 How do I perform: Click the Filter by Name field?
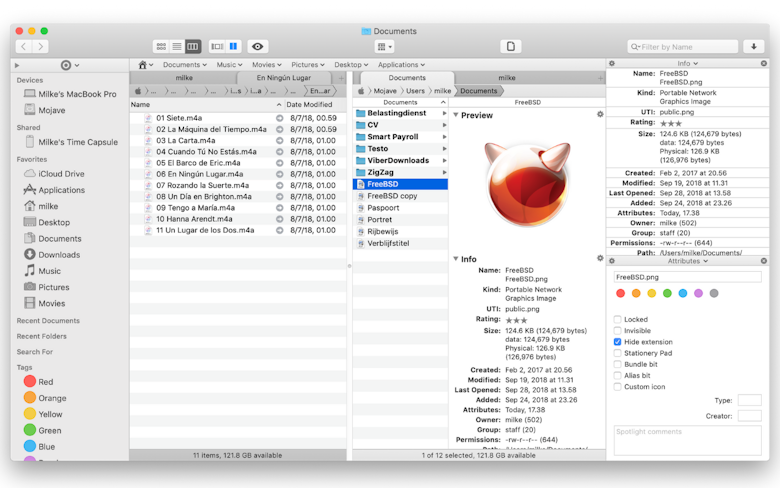point(682,47)
